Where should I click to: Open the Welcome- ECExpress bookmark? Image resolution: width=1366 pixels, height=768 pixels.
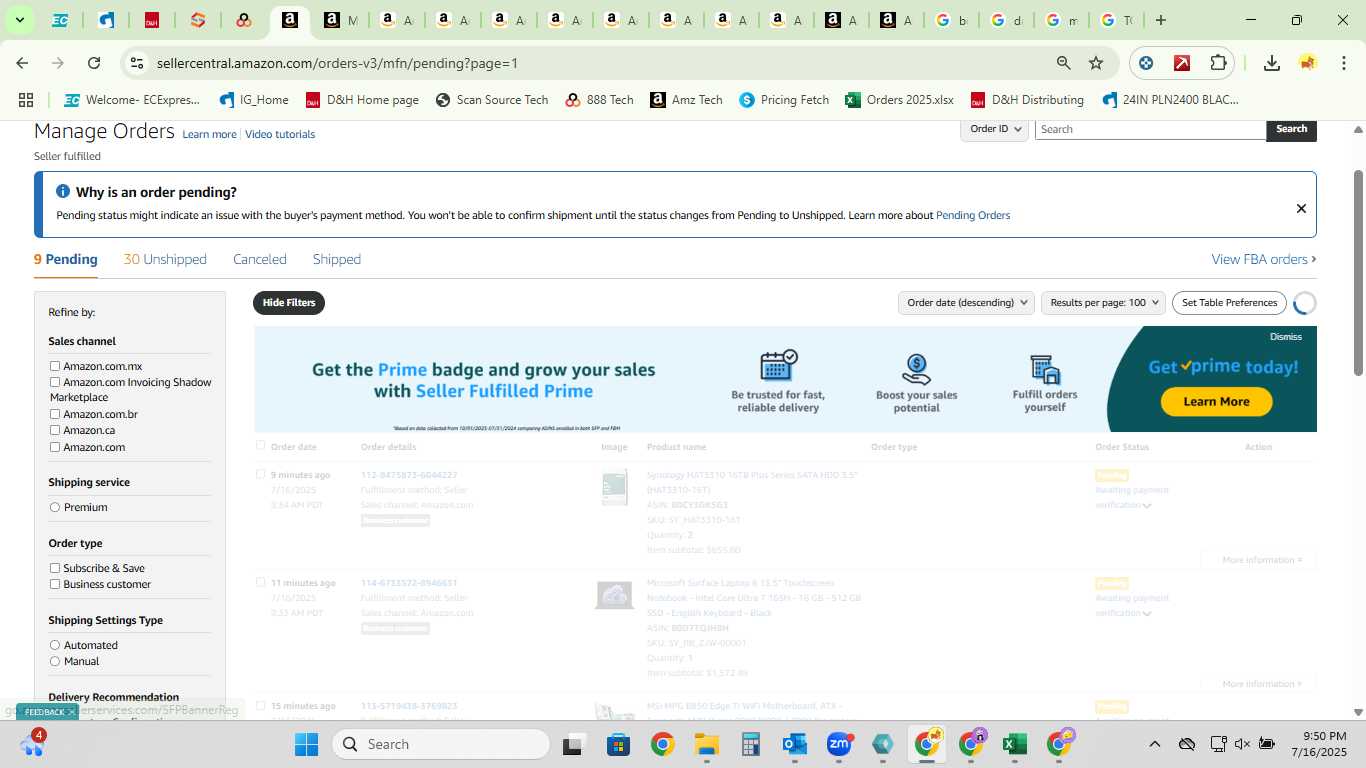click(x=132, y=100)
